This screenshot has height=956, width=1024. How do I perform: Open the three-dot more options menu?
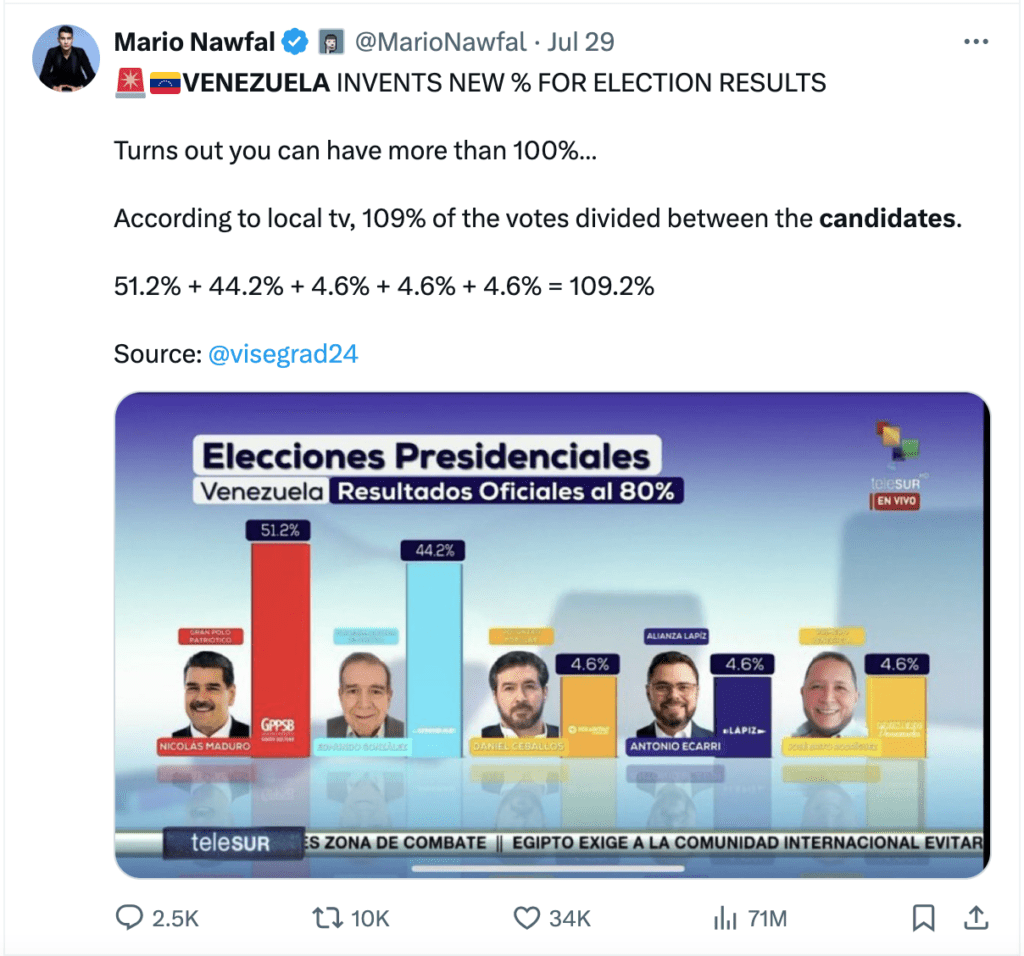tap(974, 42)
